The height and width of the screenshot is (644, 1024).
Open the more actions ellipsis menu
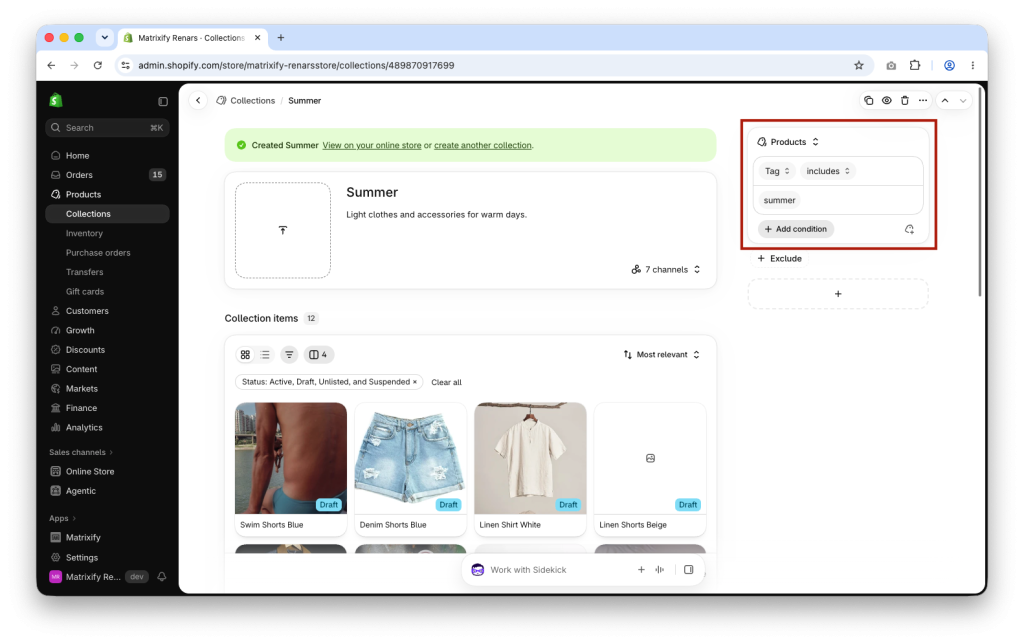[x=923, y=101]
